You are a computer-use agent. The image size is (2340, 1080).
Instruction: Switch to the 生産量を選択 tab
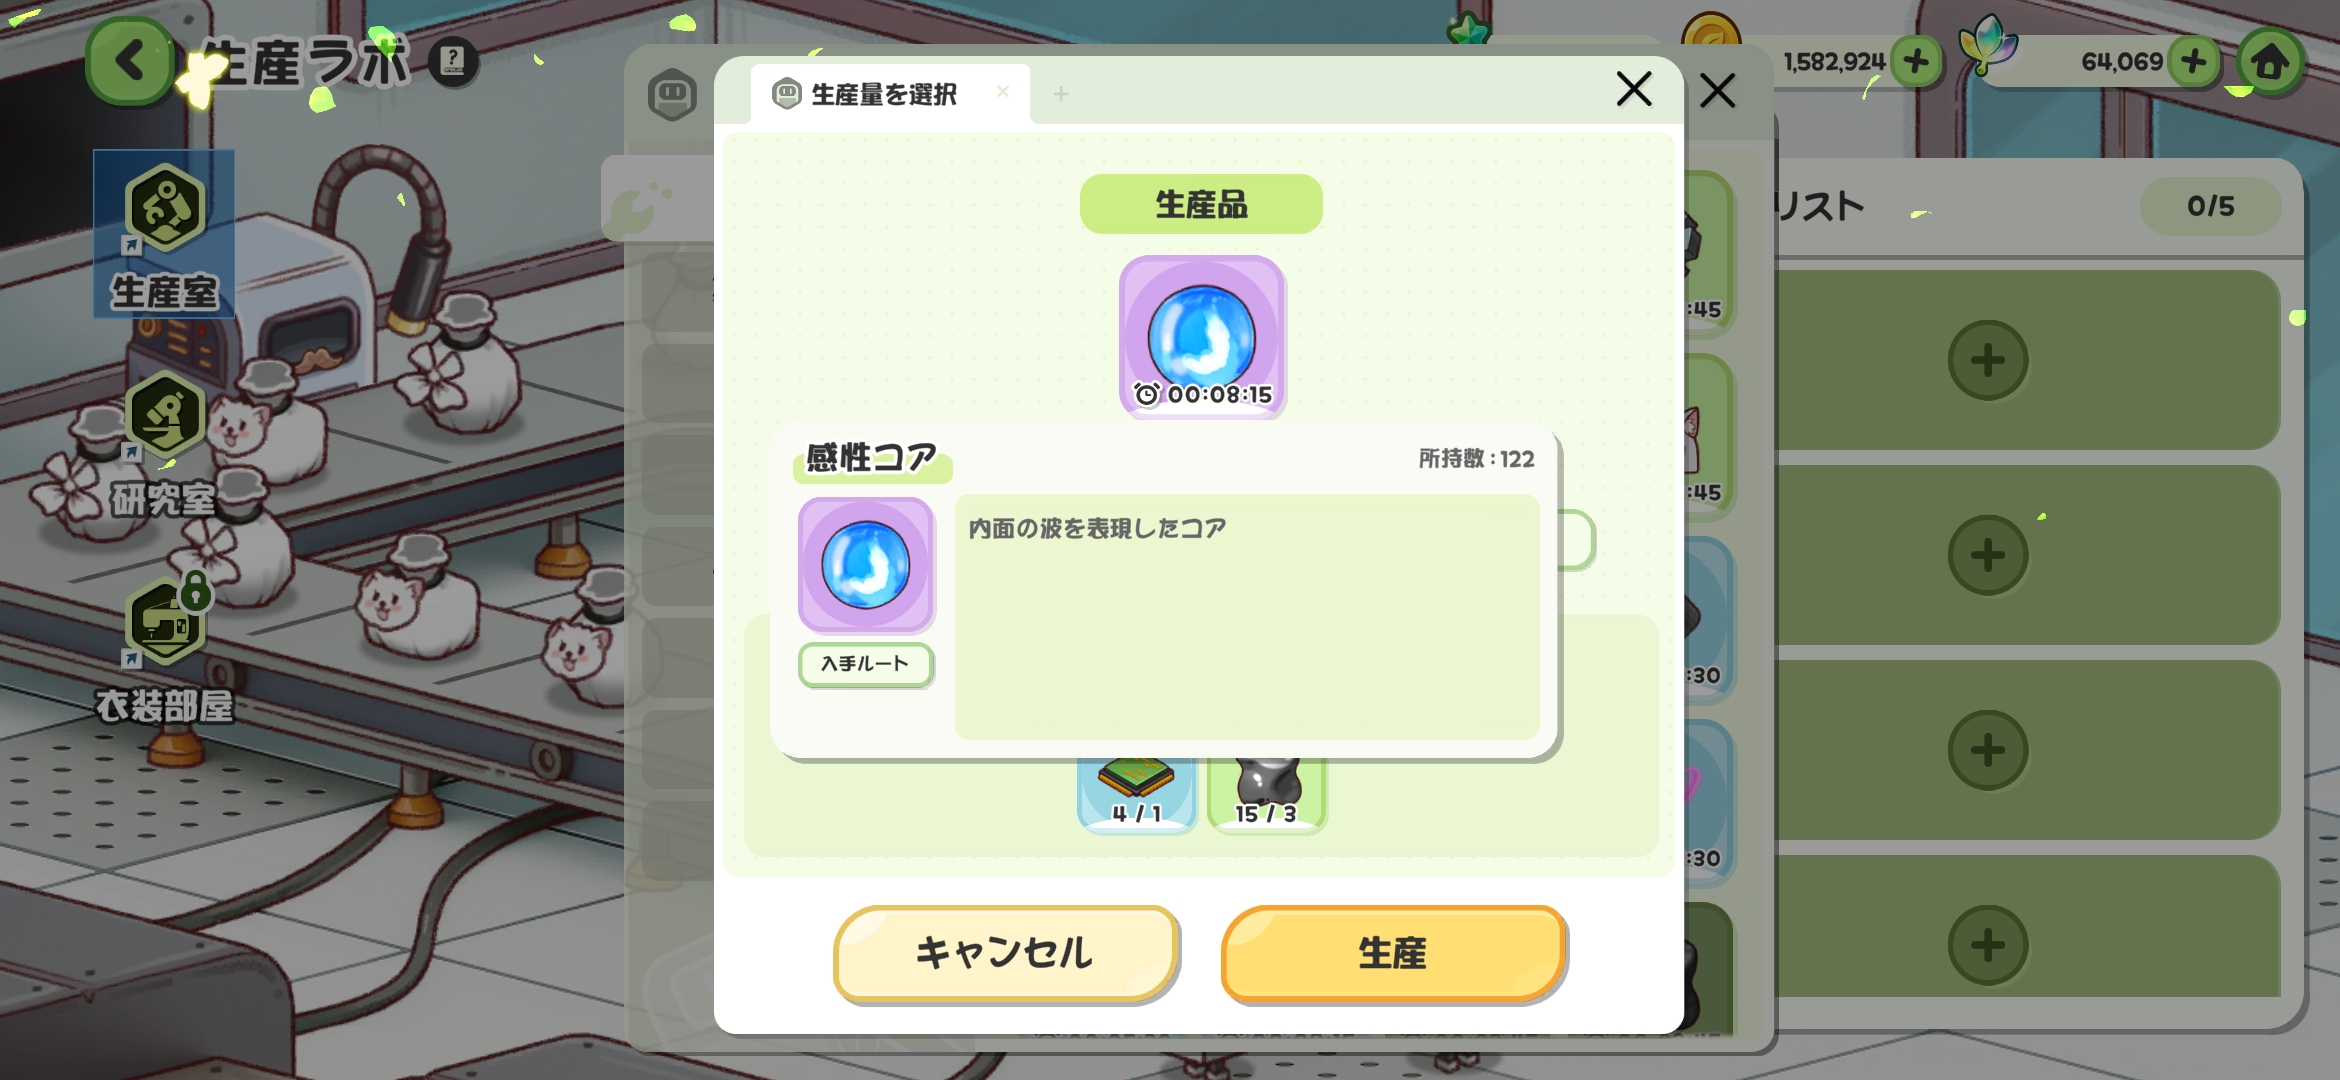pyautogui.click(x=884, y=94)
